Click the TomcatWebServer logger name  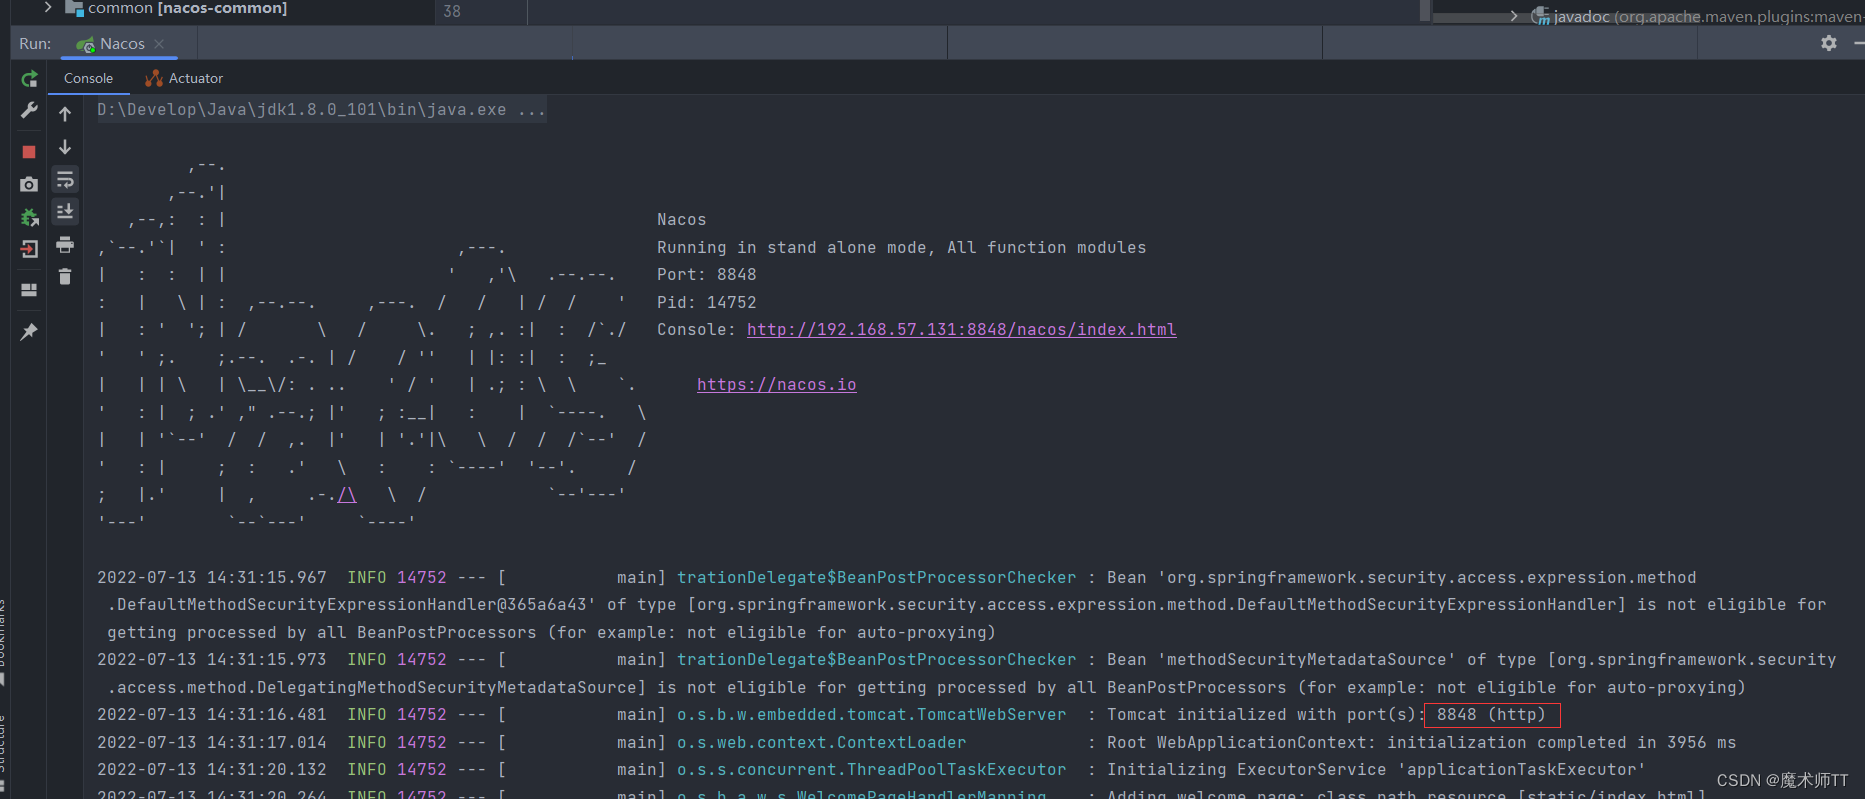(x=871, y=714)
